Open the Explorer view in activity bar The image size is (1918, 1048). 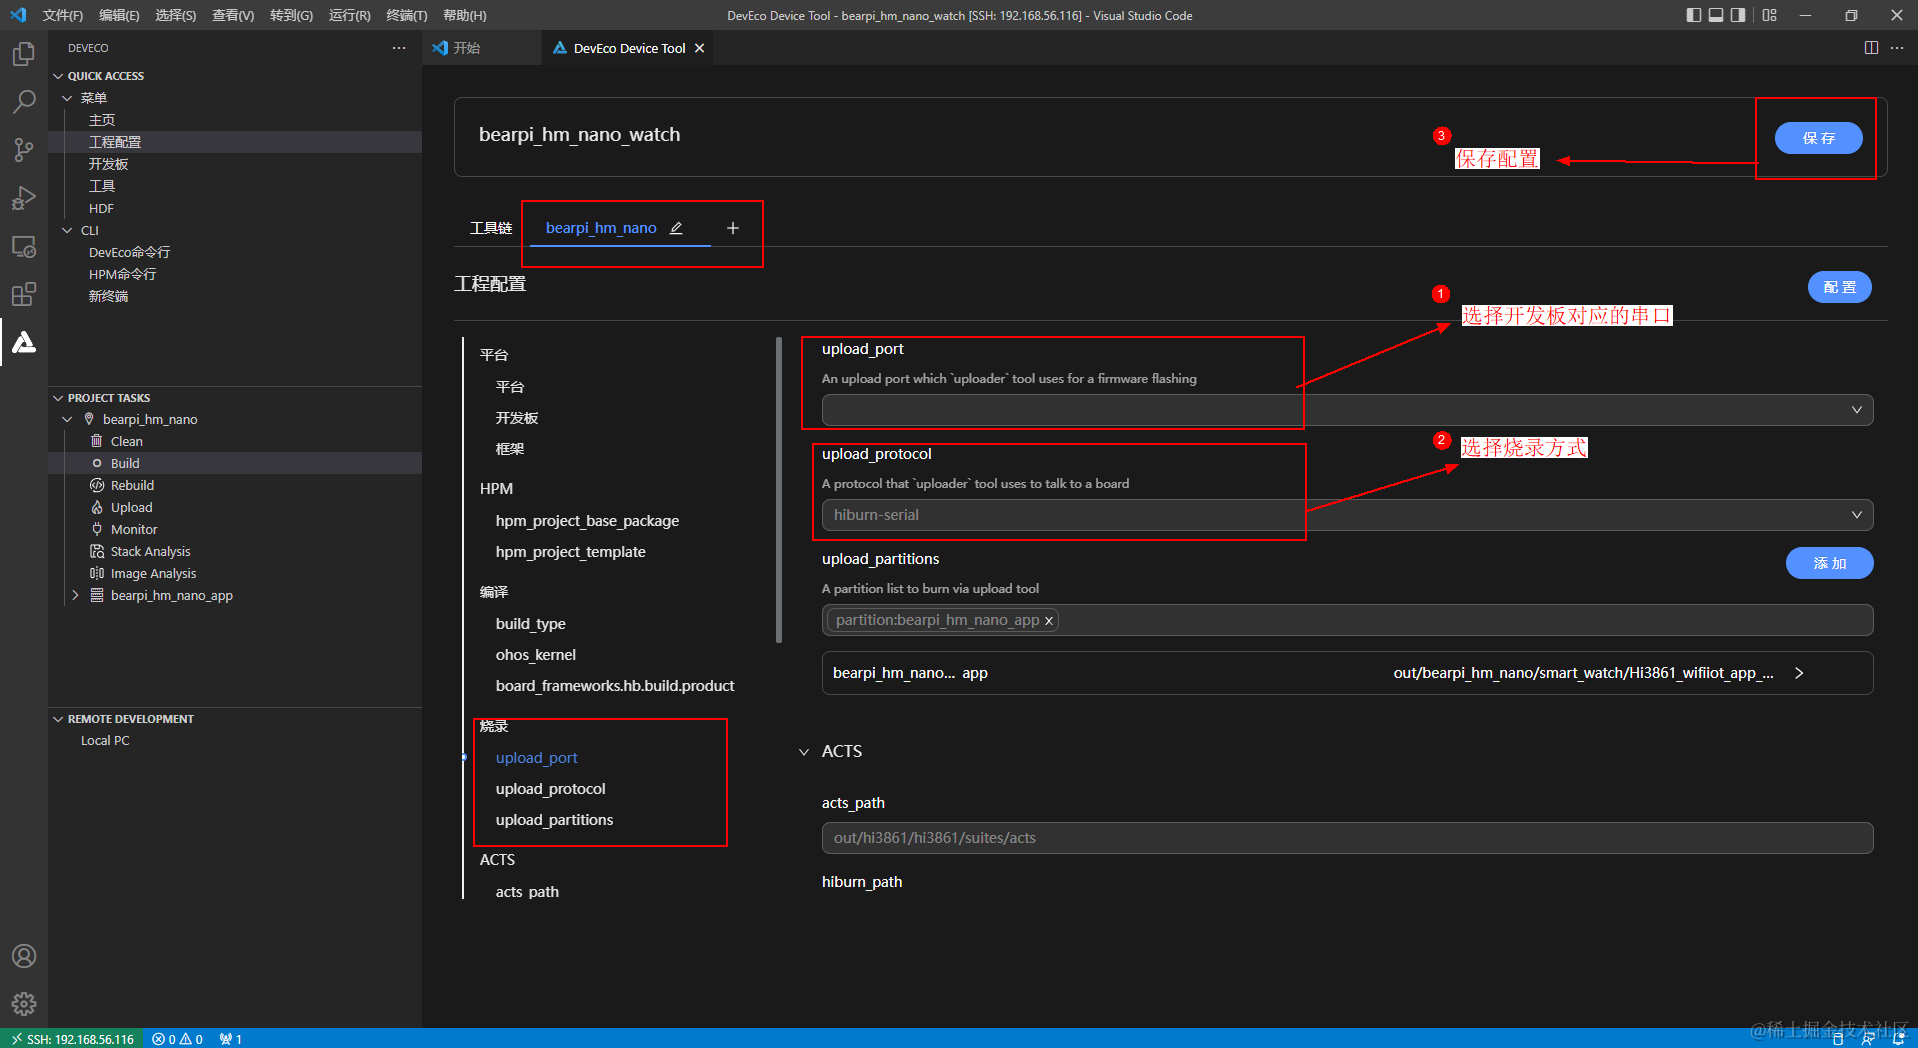[24, 54]
